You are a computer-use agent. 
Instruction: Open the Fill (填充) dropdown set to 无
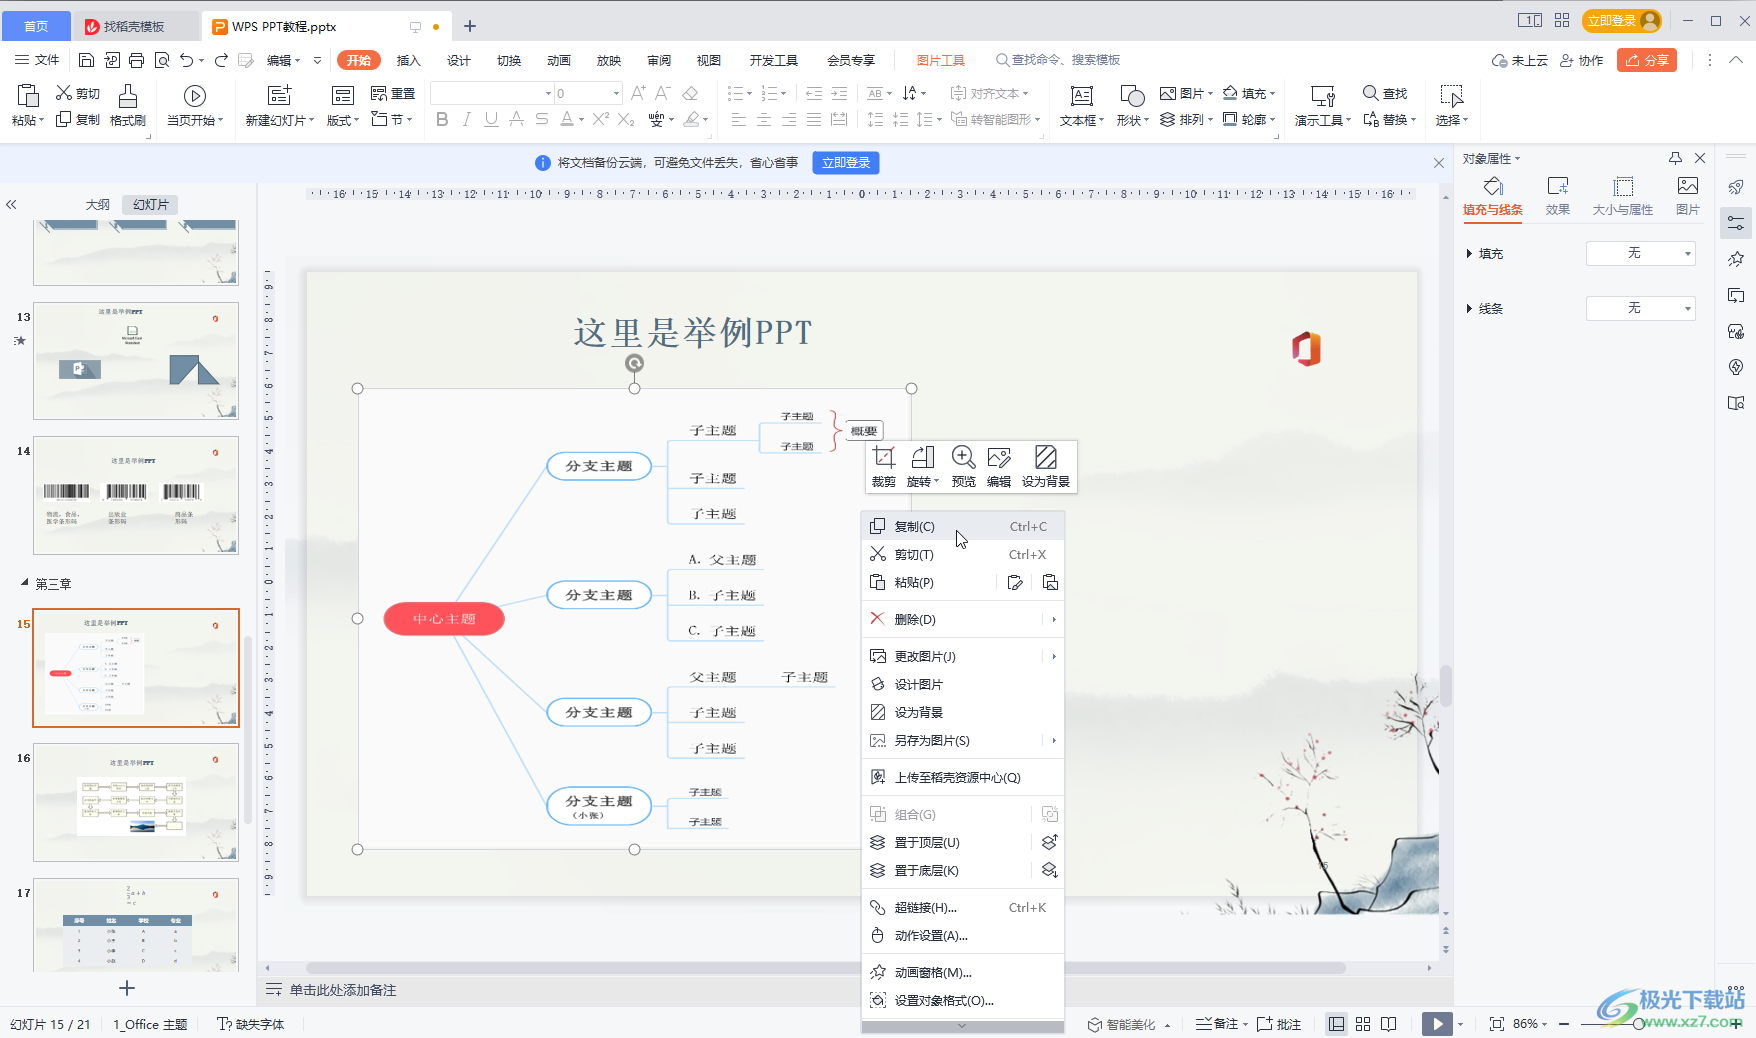coord(1641,253)
